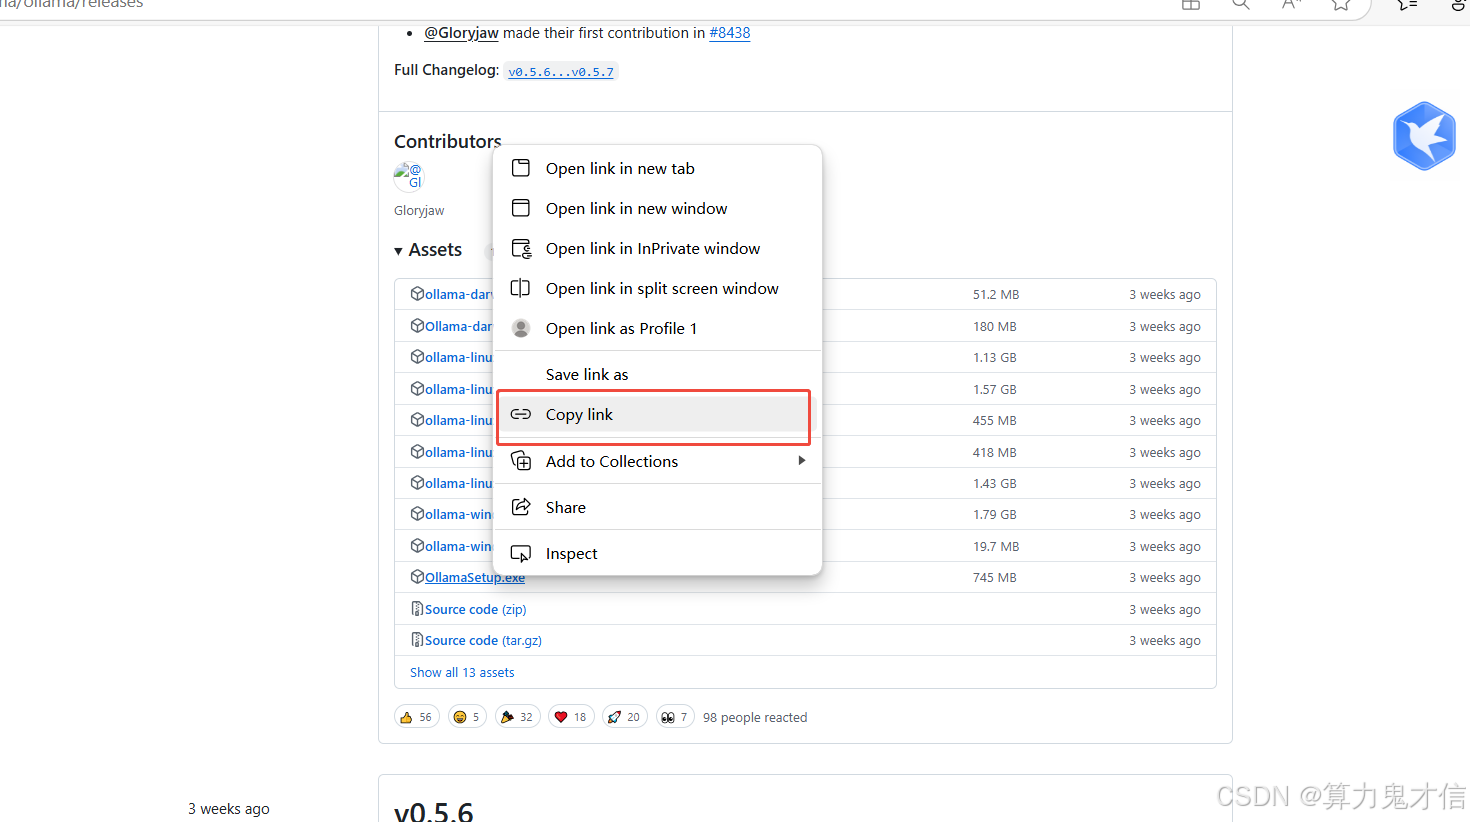Click the ollama-win asset link sized 1.79 GB
This screenshot has width=1470, height=822.
click(459, 514)
